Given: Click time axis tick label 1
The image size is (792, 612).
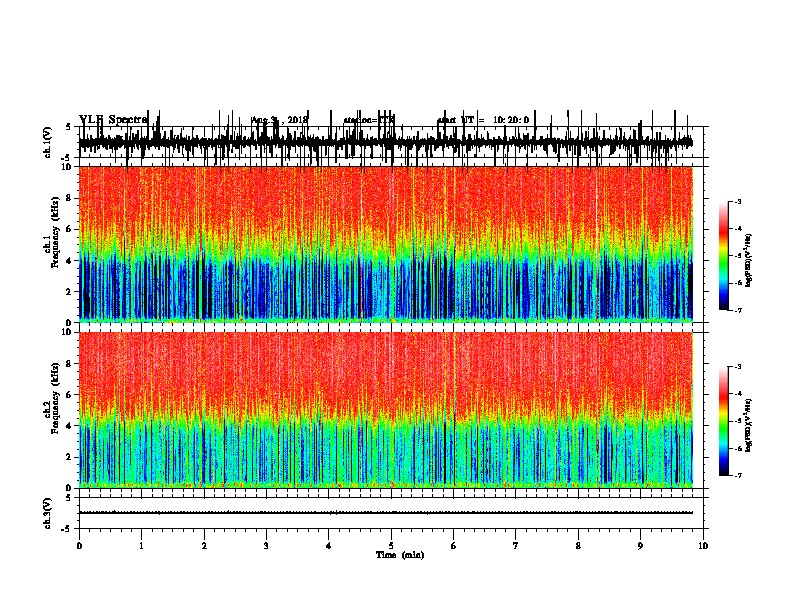Looking at the screenshot, I should [141, 546].
